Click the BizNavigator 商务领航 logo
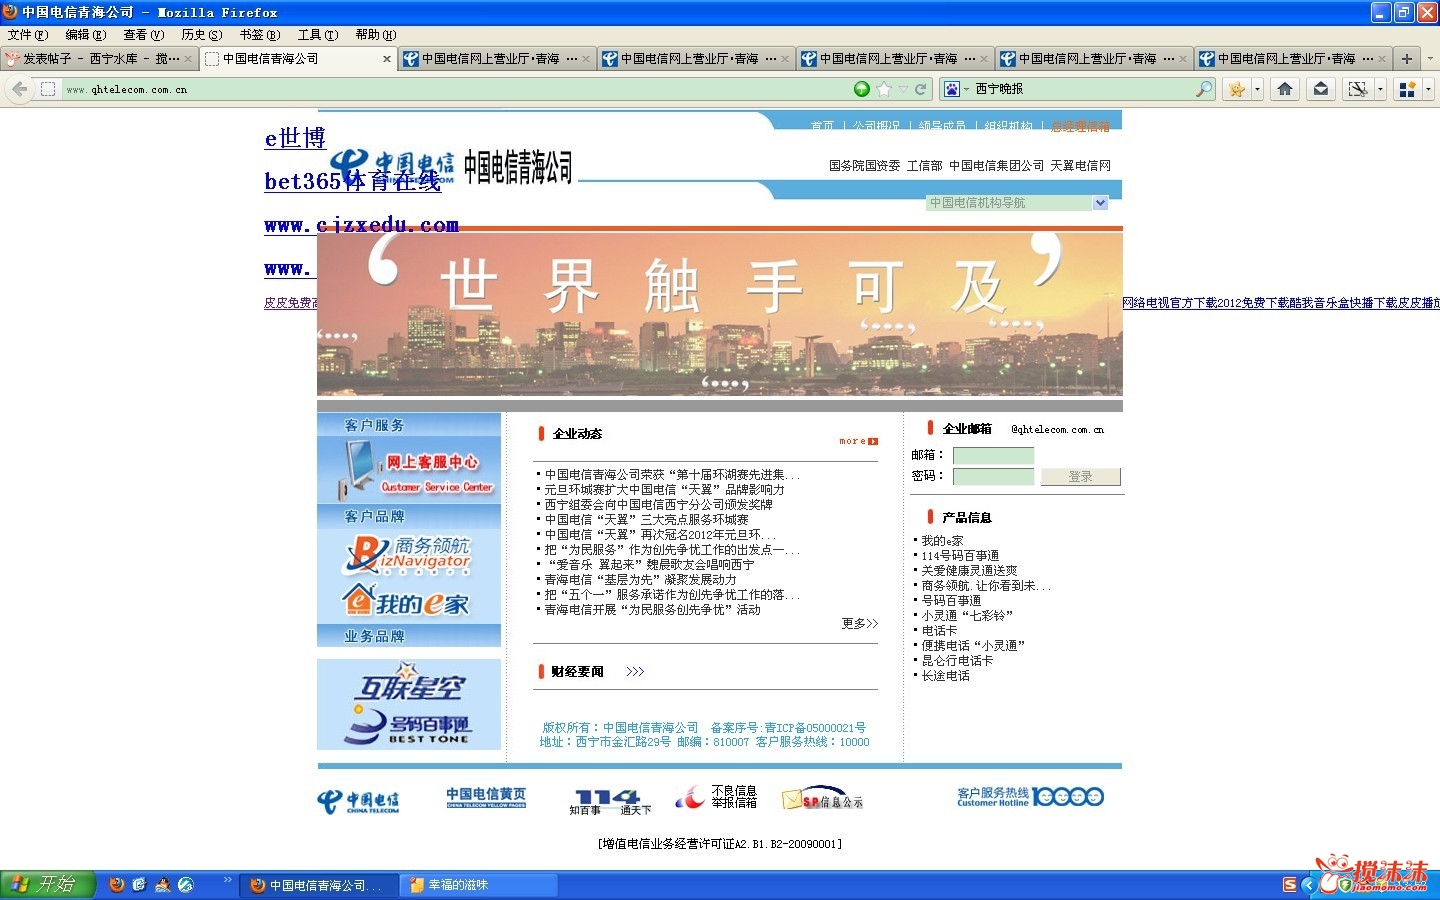 click(409, 554)
